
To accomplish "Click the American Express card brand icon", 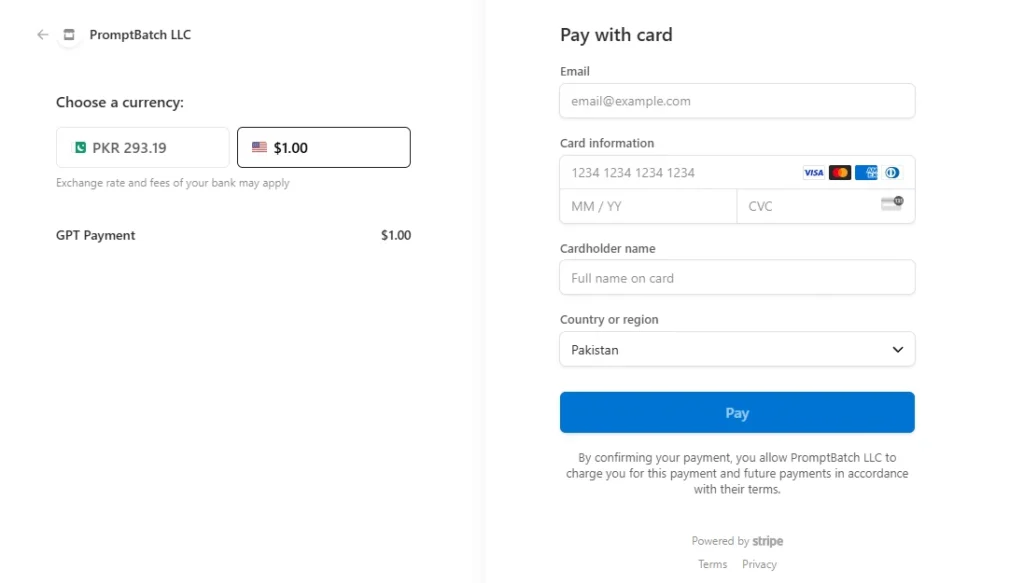I will point(866,172).
